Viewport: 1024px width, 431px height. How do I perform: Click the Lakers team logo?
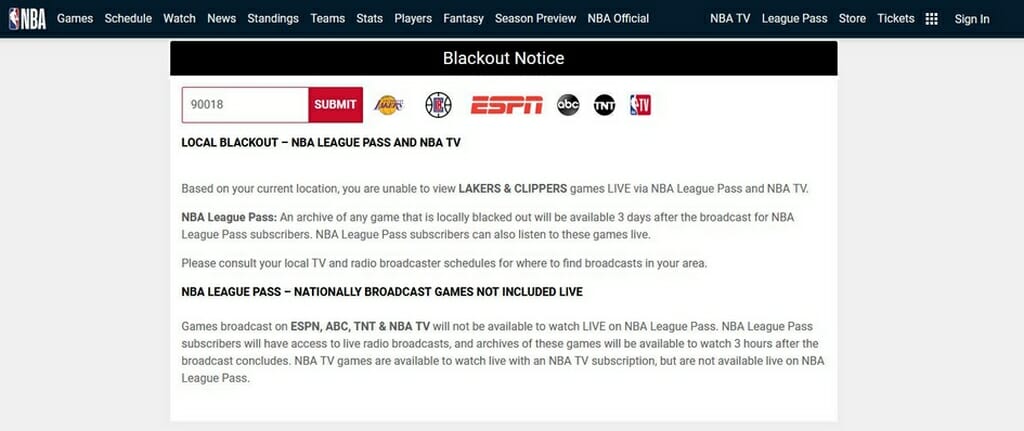pyautogui.click(x=389, y=104)
